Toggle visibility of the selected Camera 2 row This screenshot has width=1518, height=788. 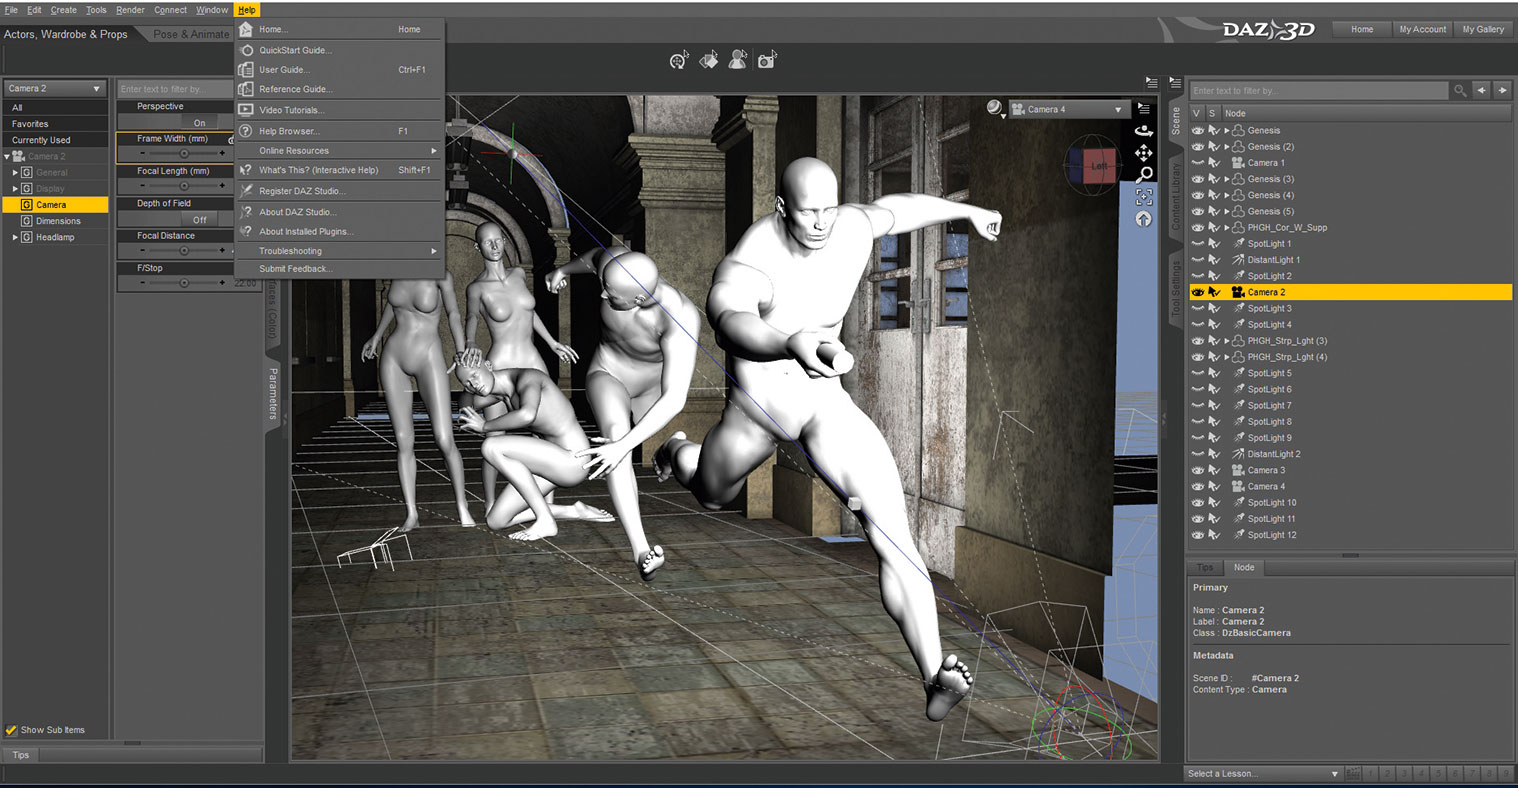click(1197, 292)
